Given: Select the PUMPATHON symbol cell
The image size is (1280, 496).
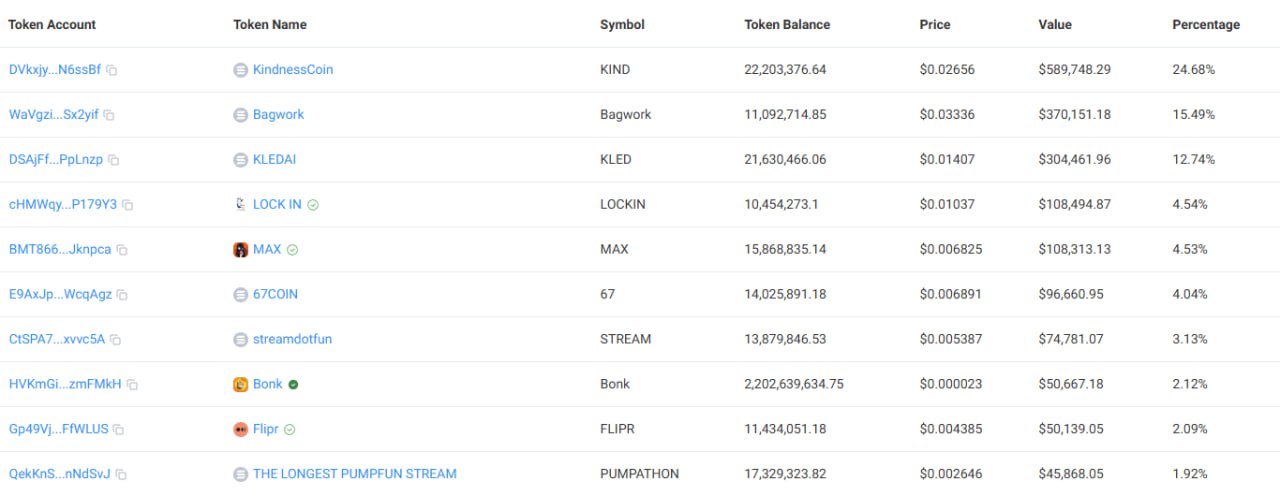Looking at the screenshot, I should pos(640,475).
